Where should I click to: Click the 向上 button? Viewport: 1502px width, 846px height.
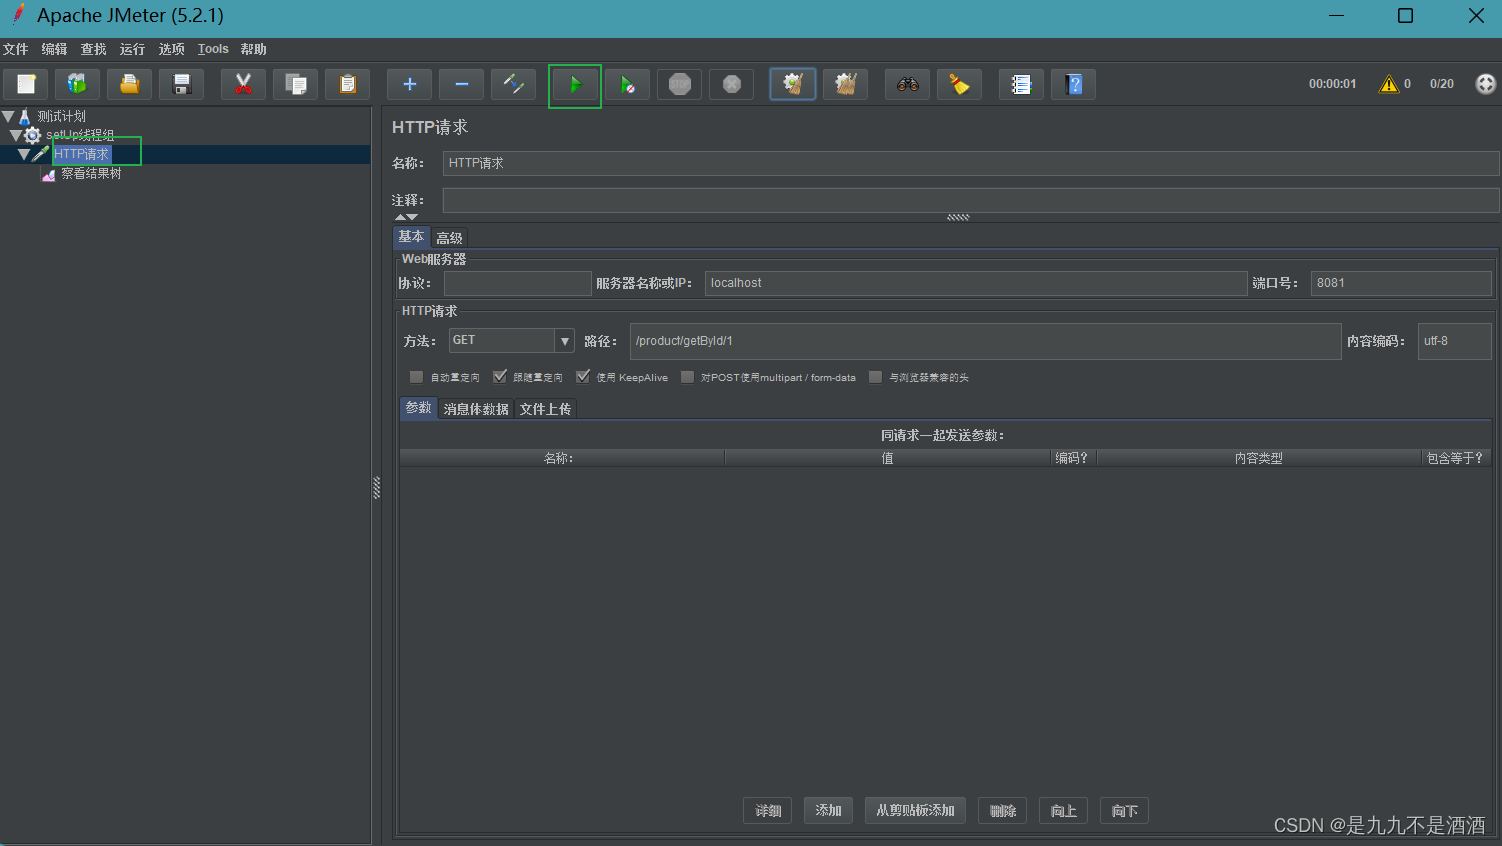pyautogui.click(x=1064, y=811)
